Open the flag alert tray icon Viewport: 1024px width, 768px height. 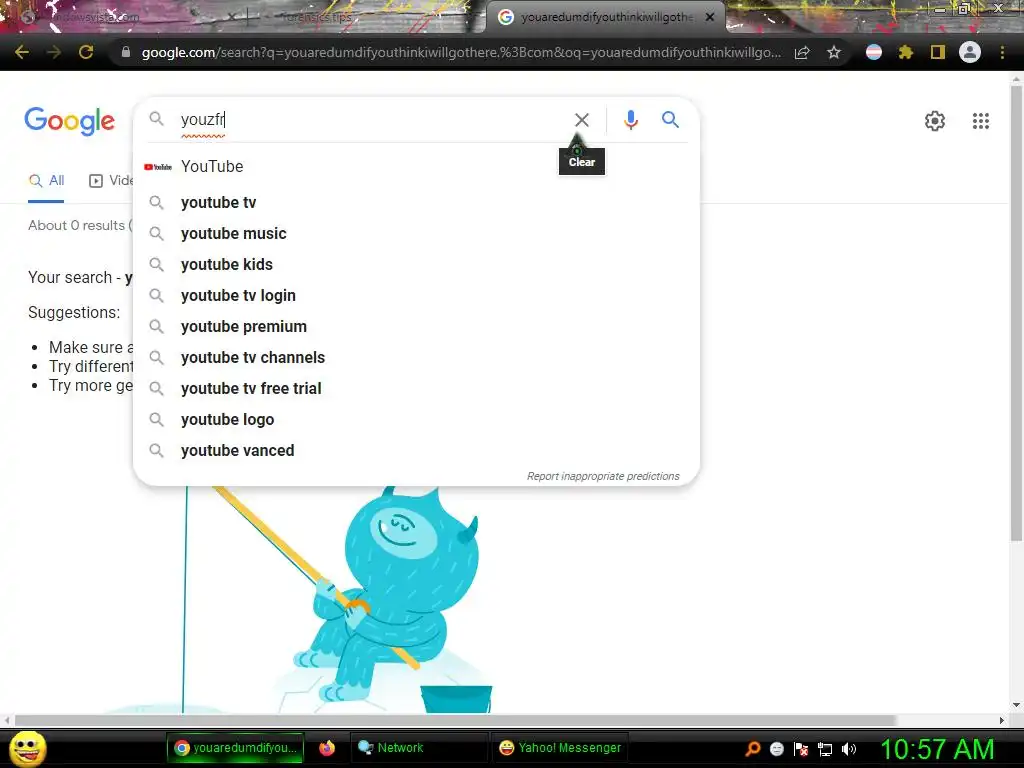pos(801,749)
